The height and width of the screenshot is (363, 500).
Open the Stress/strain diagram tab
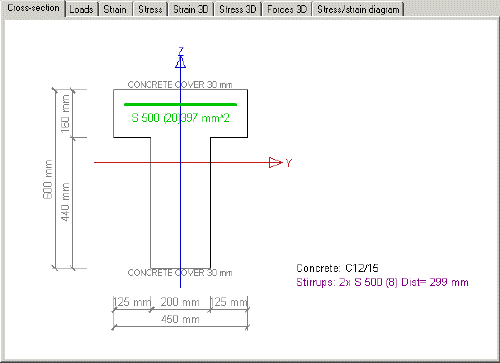click(x=358, y=9)
